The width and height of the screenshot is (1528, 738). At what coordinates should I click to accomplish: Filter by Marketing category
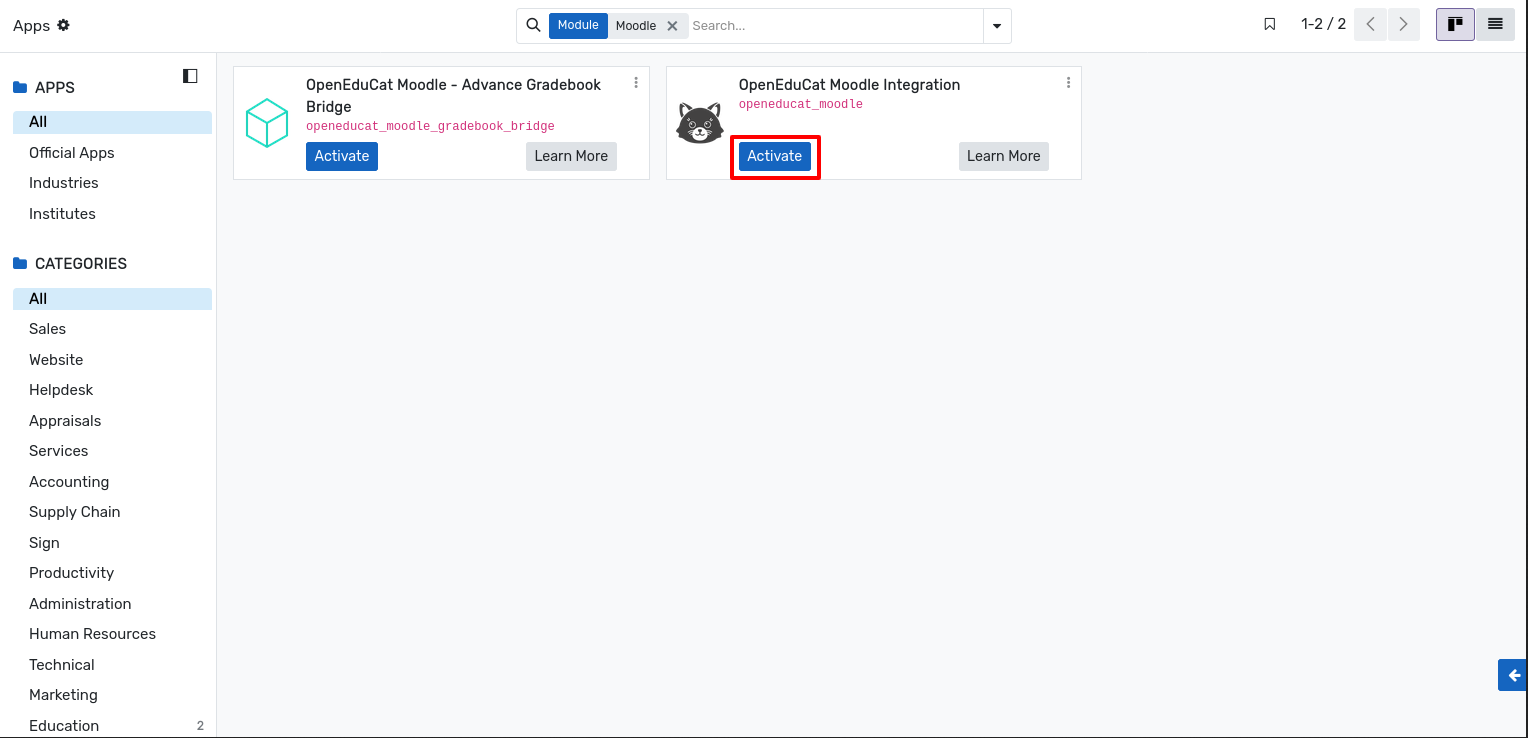click(x=112, y=695)
